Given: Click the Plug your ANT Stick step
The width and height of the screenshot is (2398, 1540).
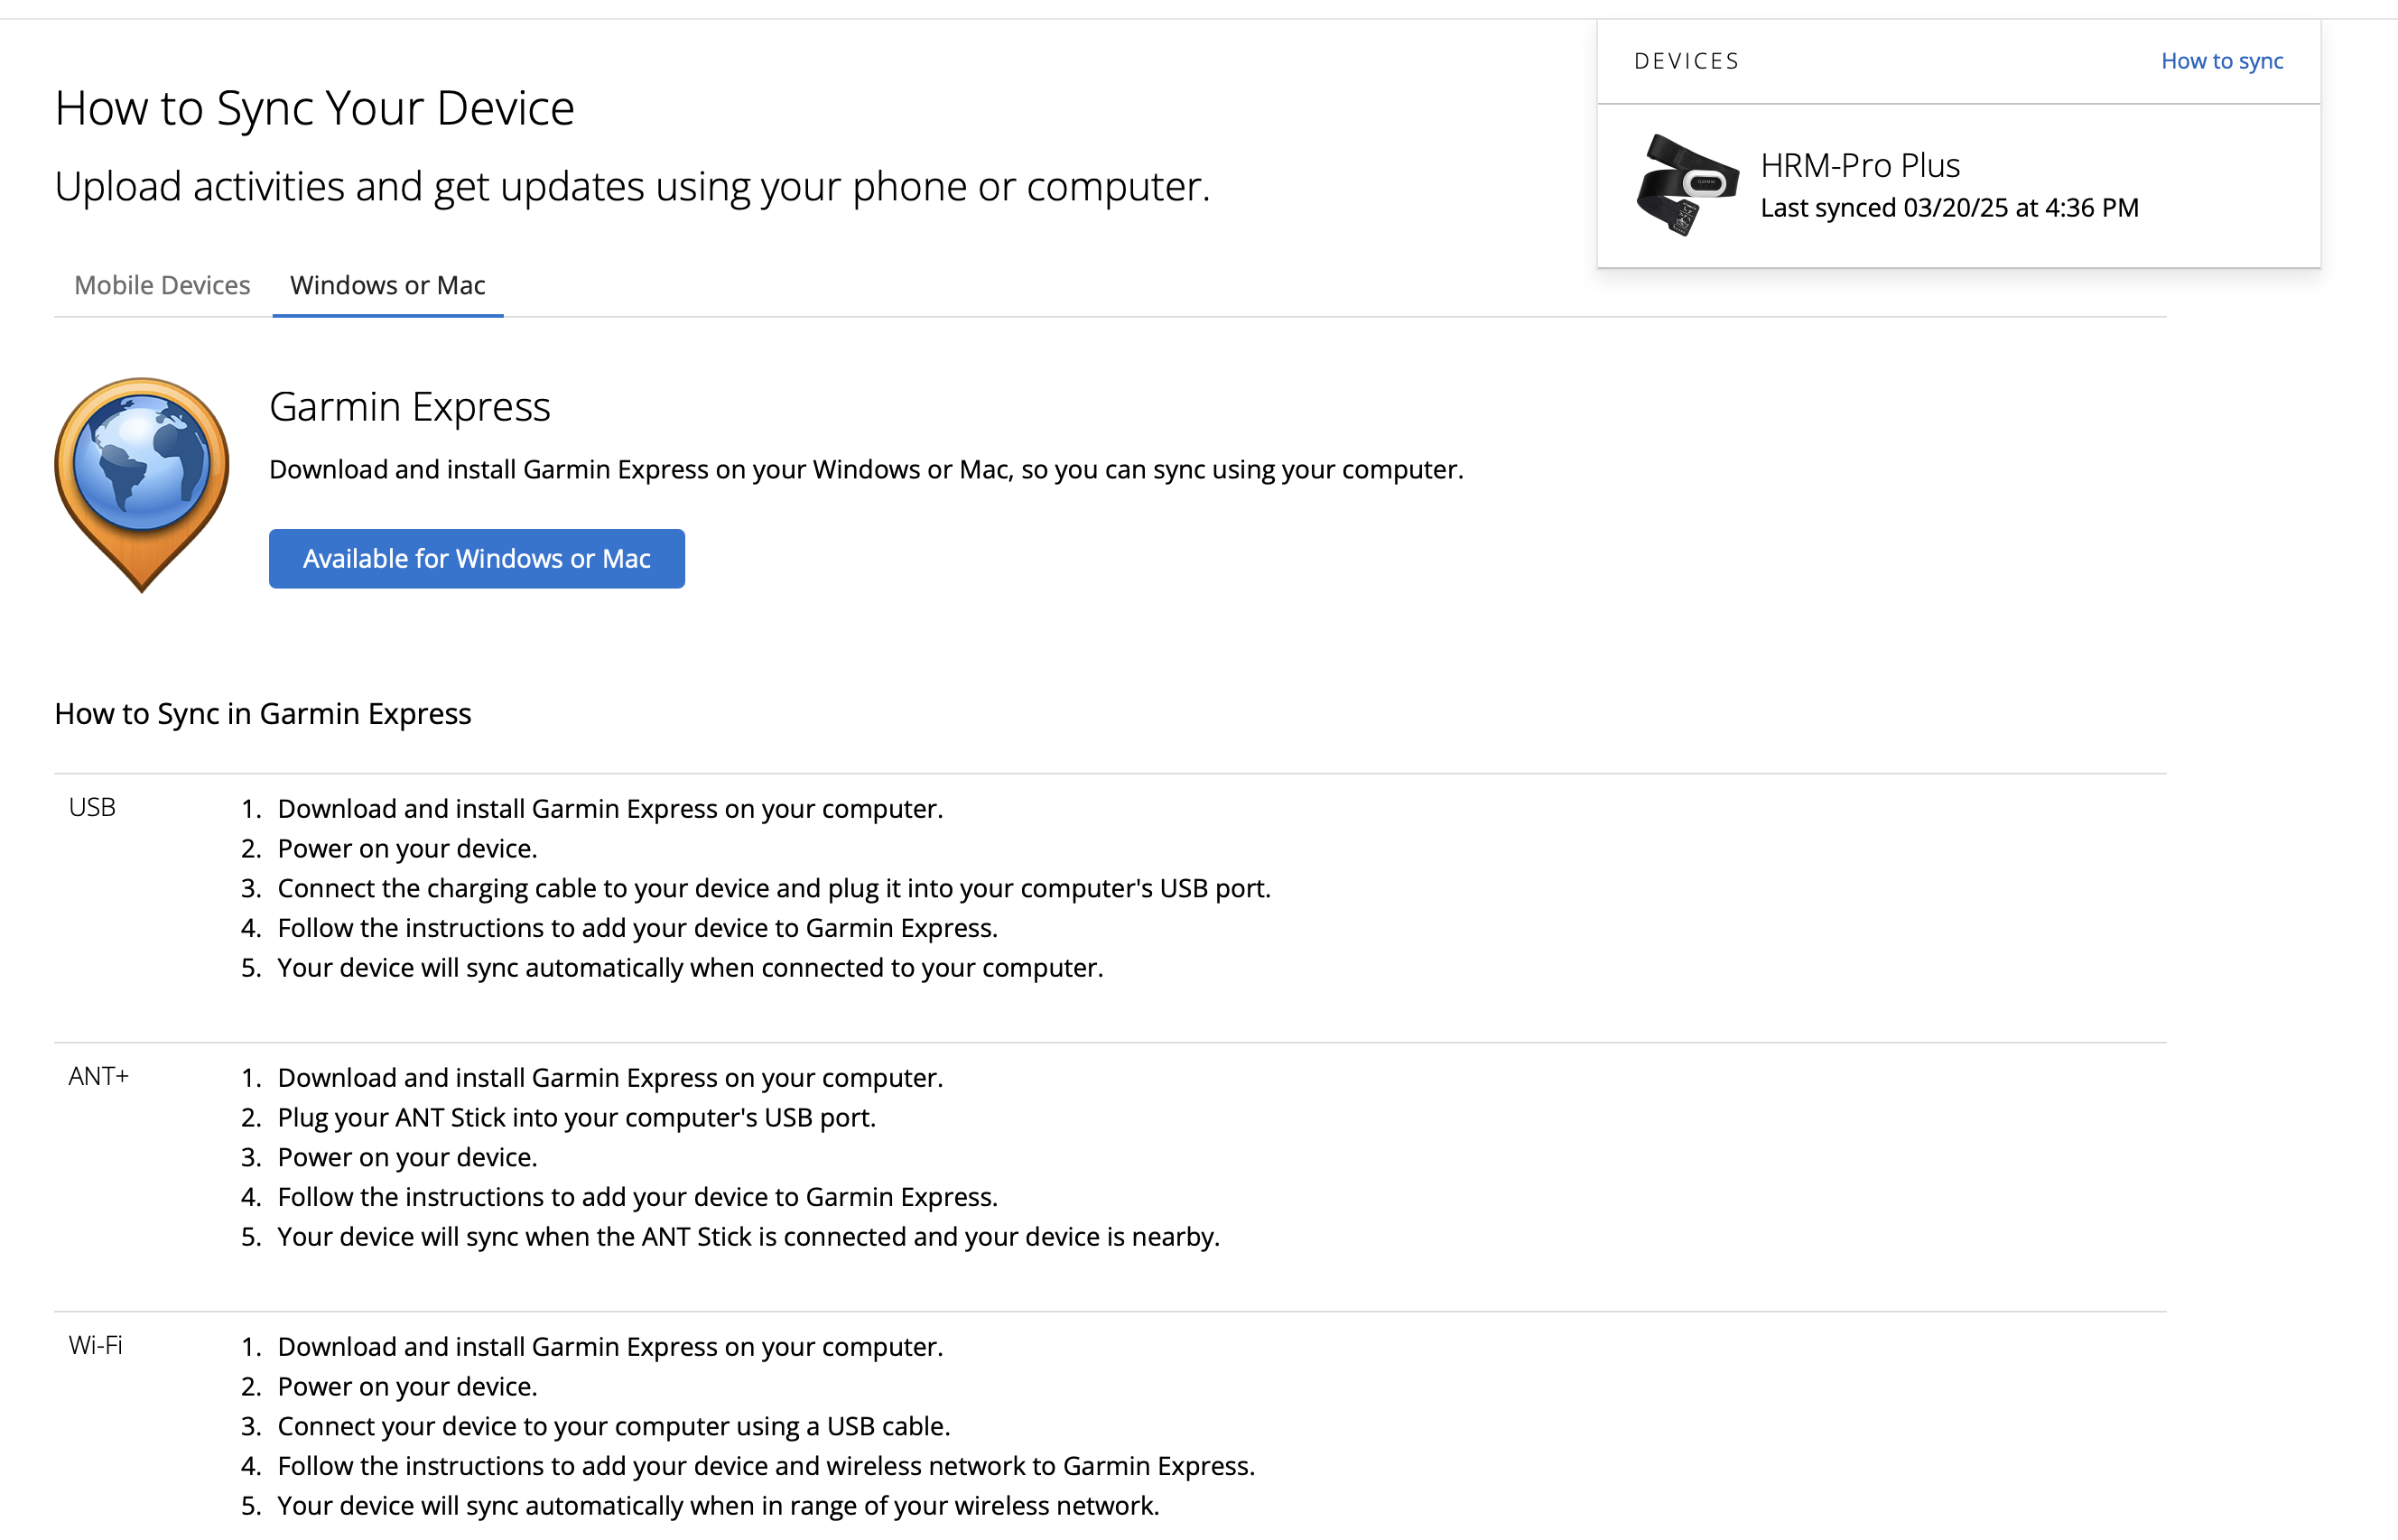Looking at the screenshot, I should [576, 1117].
